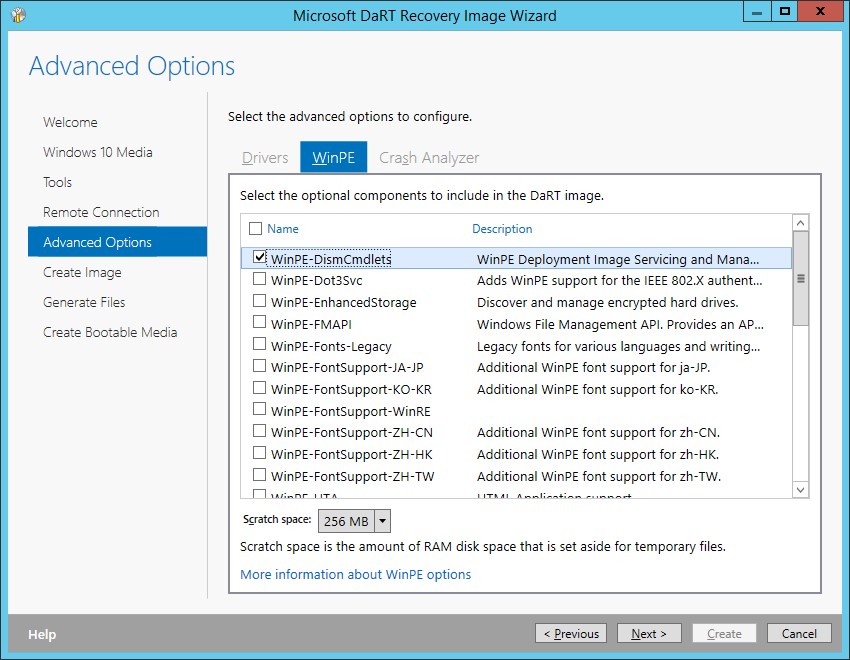Open the Crash Analyzer tab

click(428, 157)
